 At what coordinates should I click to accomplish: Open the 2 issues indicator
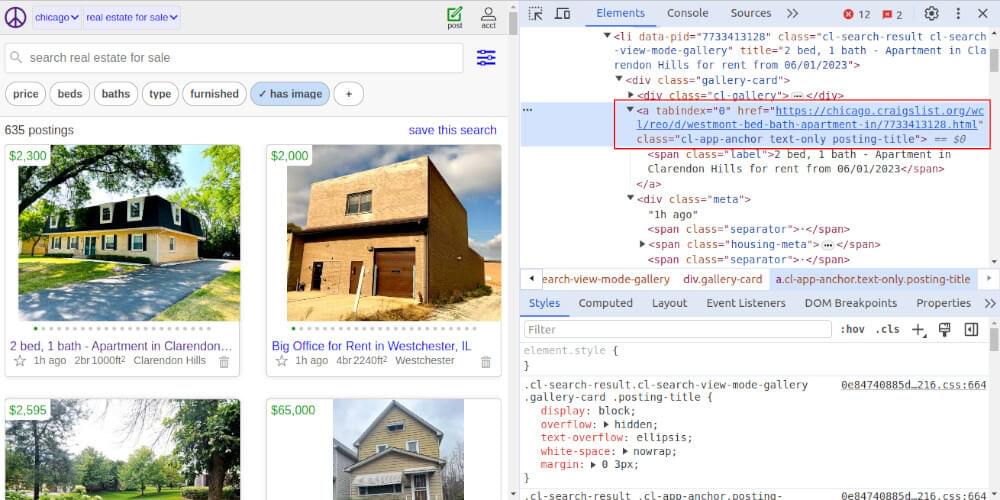coord(892,14)
